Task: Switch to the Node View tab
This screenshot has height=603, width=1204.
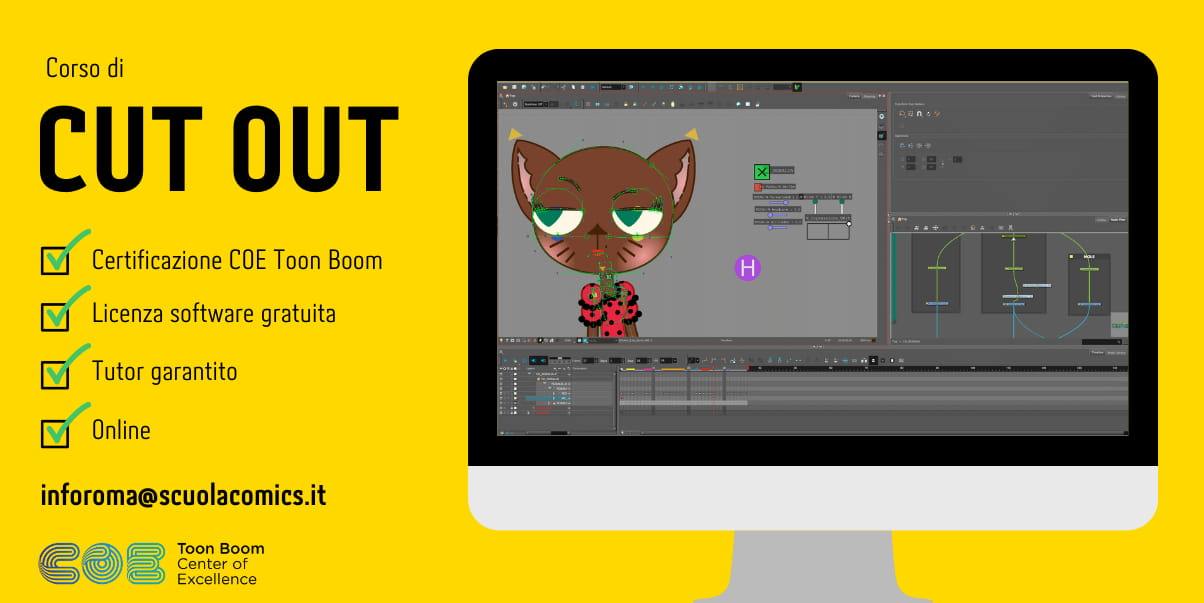Action: pos(1119,219)
